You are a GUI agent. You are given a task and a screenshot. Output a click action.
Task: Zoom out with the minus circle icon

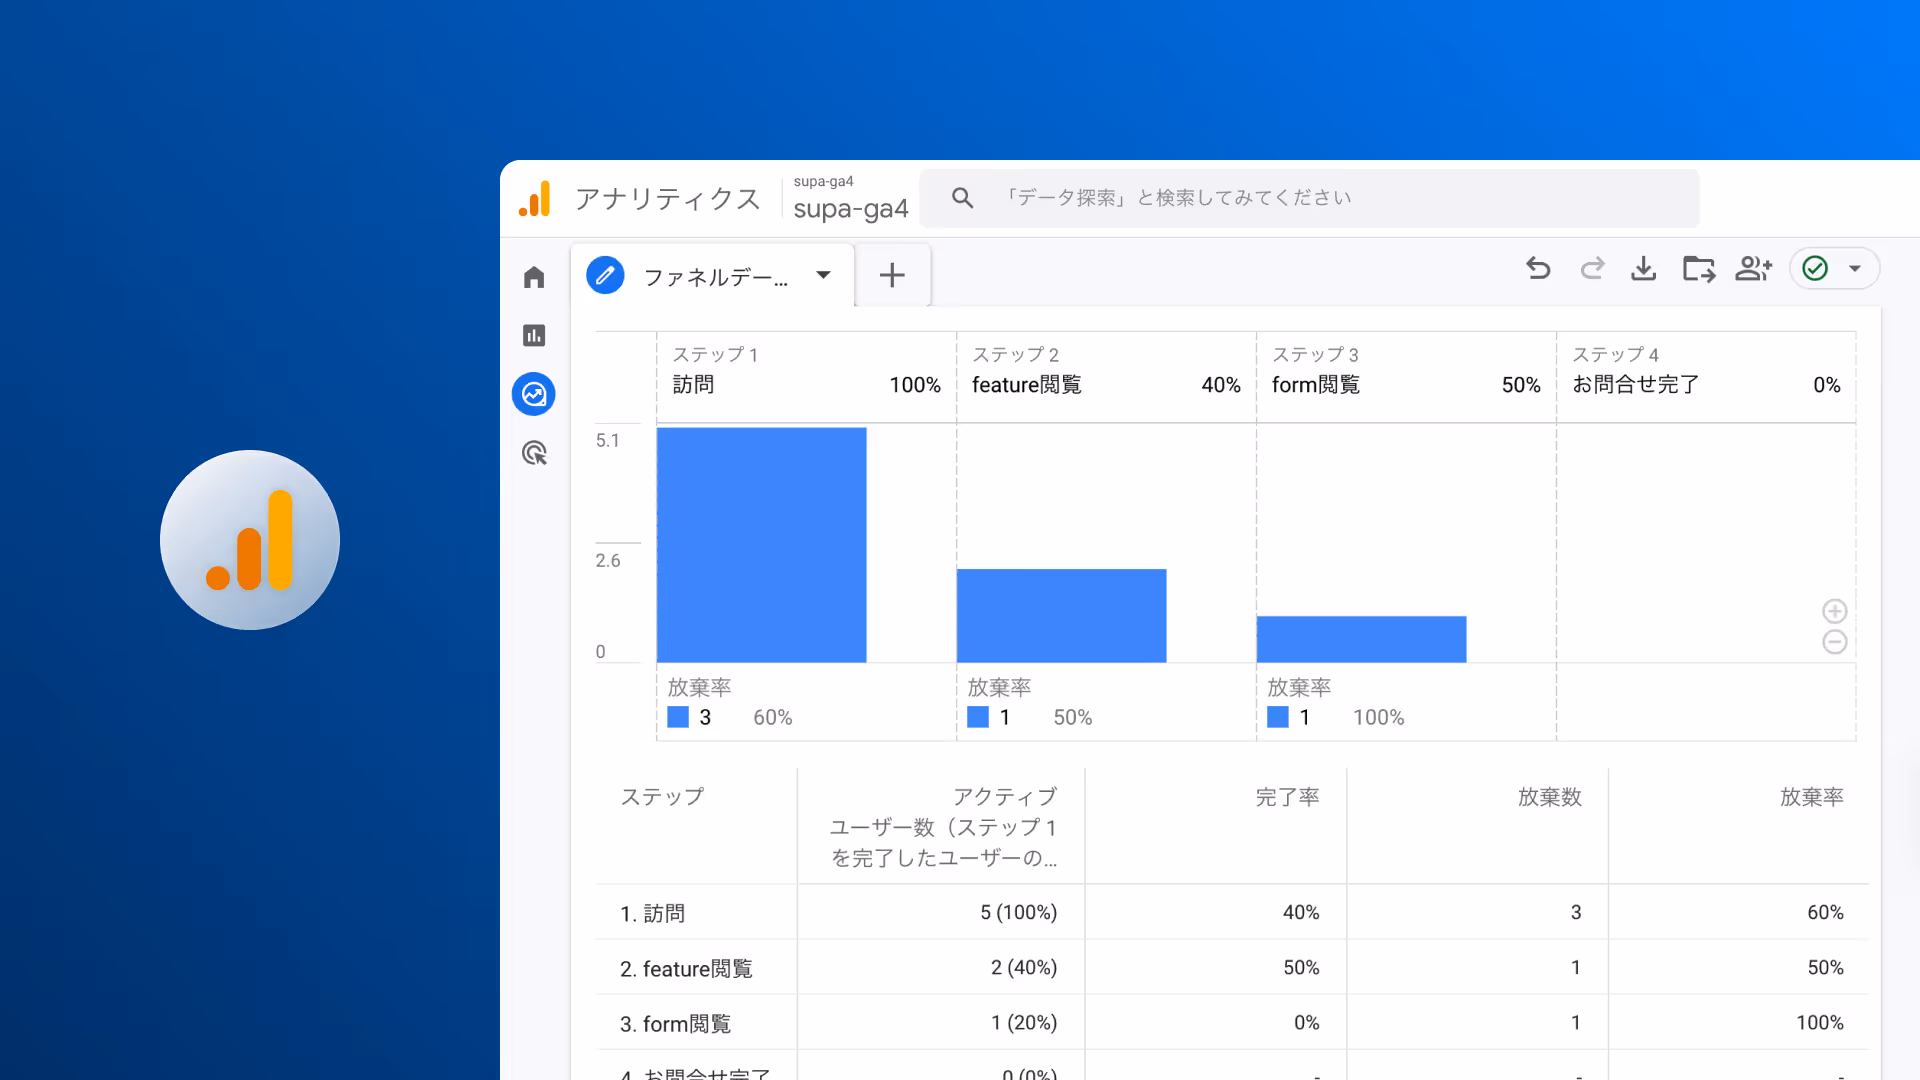click(x=1834, y=642)
